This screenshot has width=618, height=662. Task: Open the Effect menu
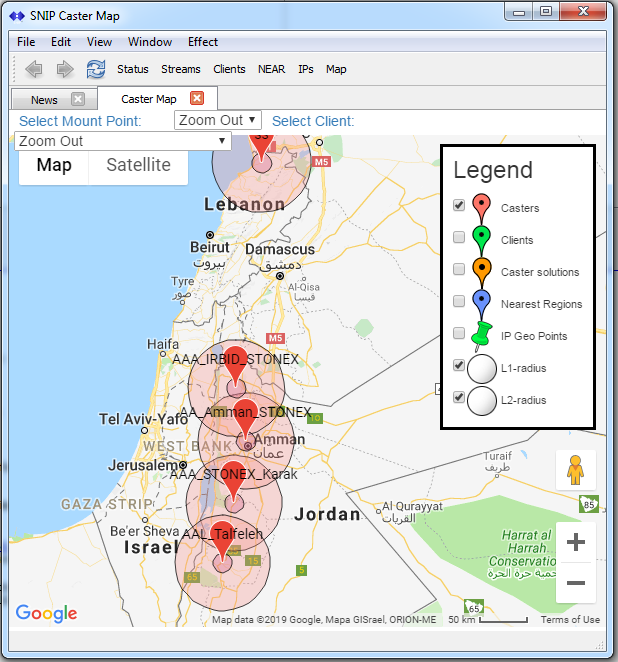point(203,42)
